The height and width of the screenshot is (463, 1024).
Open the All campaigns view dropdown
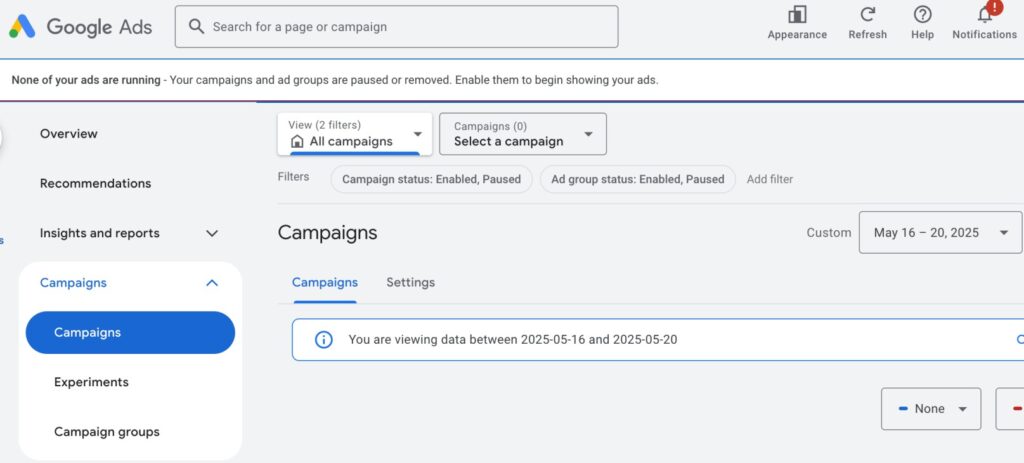(355, 134)
